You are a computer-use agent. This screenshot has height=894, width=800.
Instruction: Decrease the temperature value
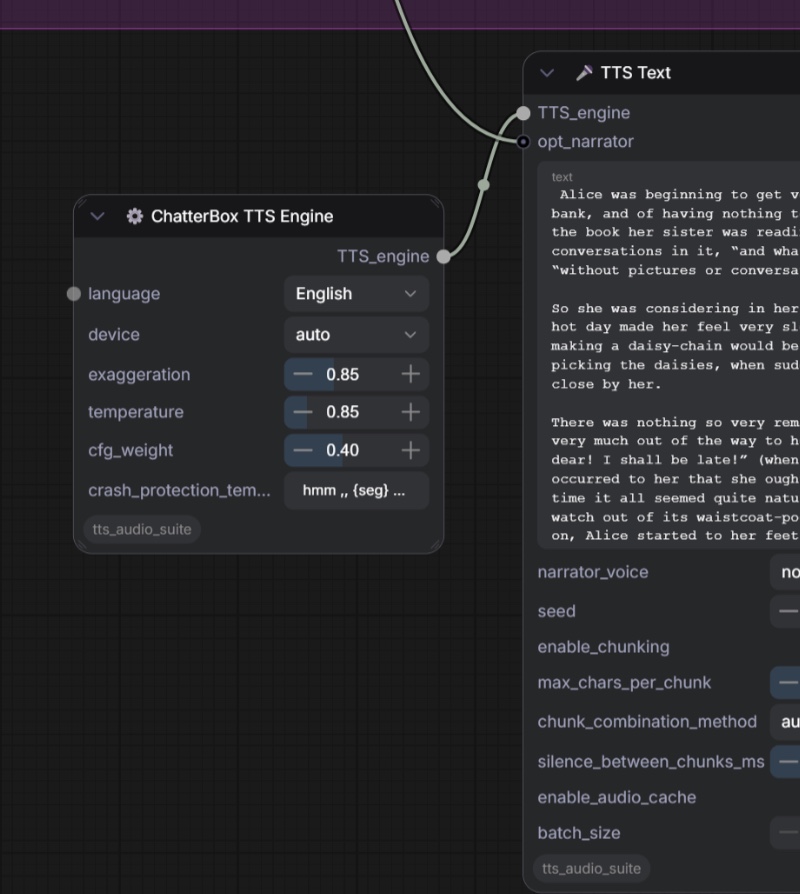(x=303, y=412)
